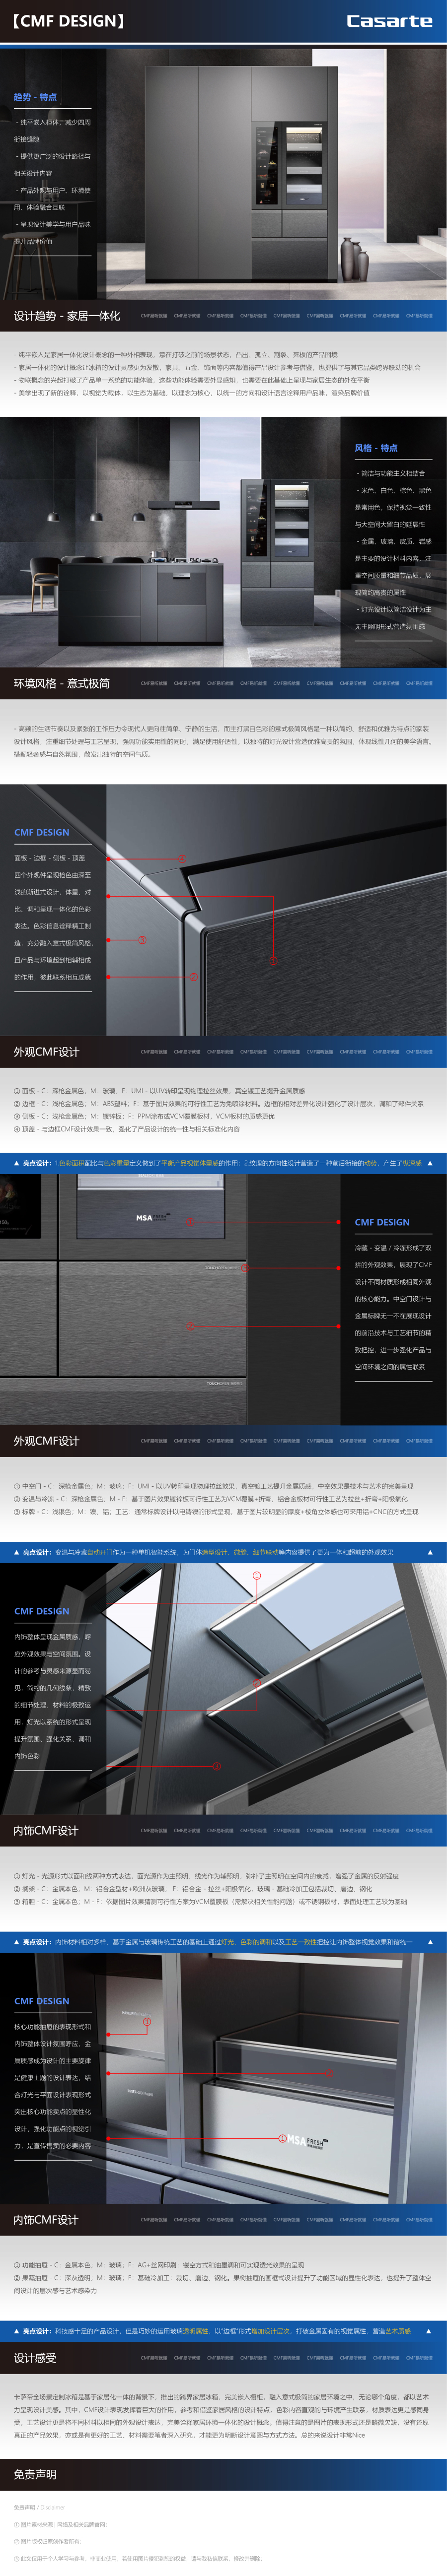Select the 环境风格 - 意式极简 section banner
447x2576 pixels.
(62, 683)
